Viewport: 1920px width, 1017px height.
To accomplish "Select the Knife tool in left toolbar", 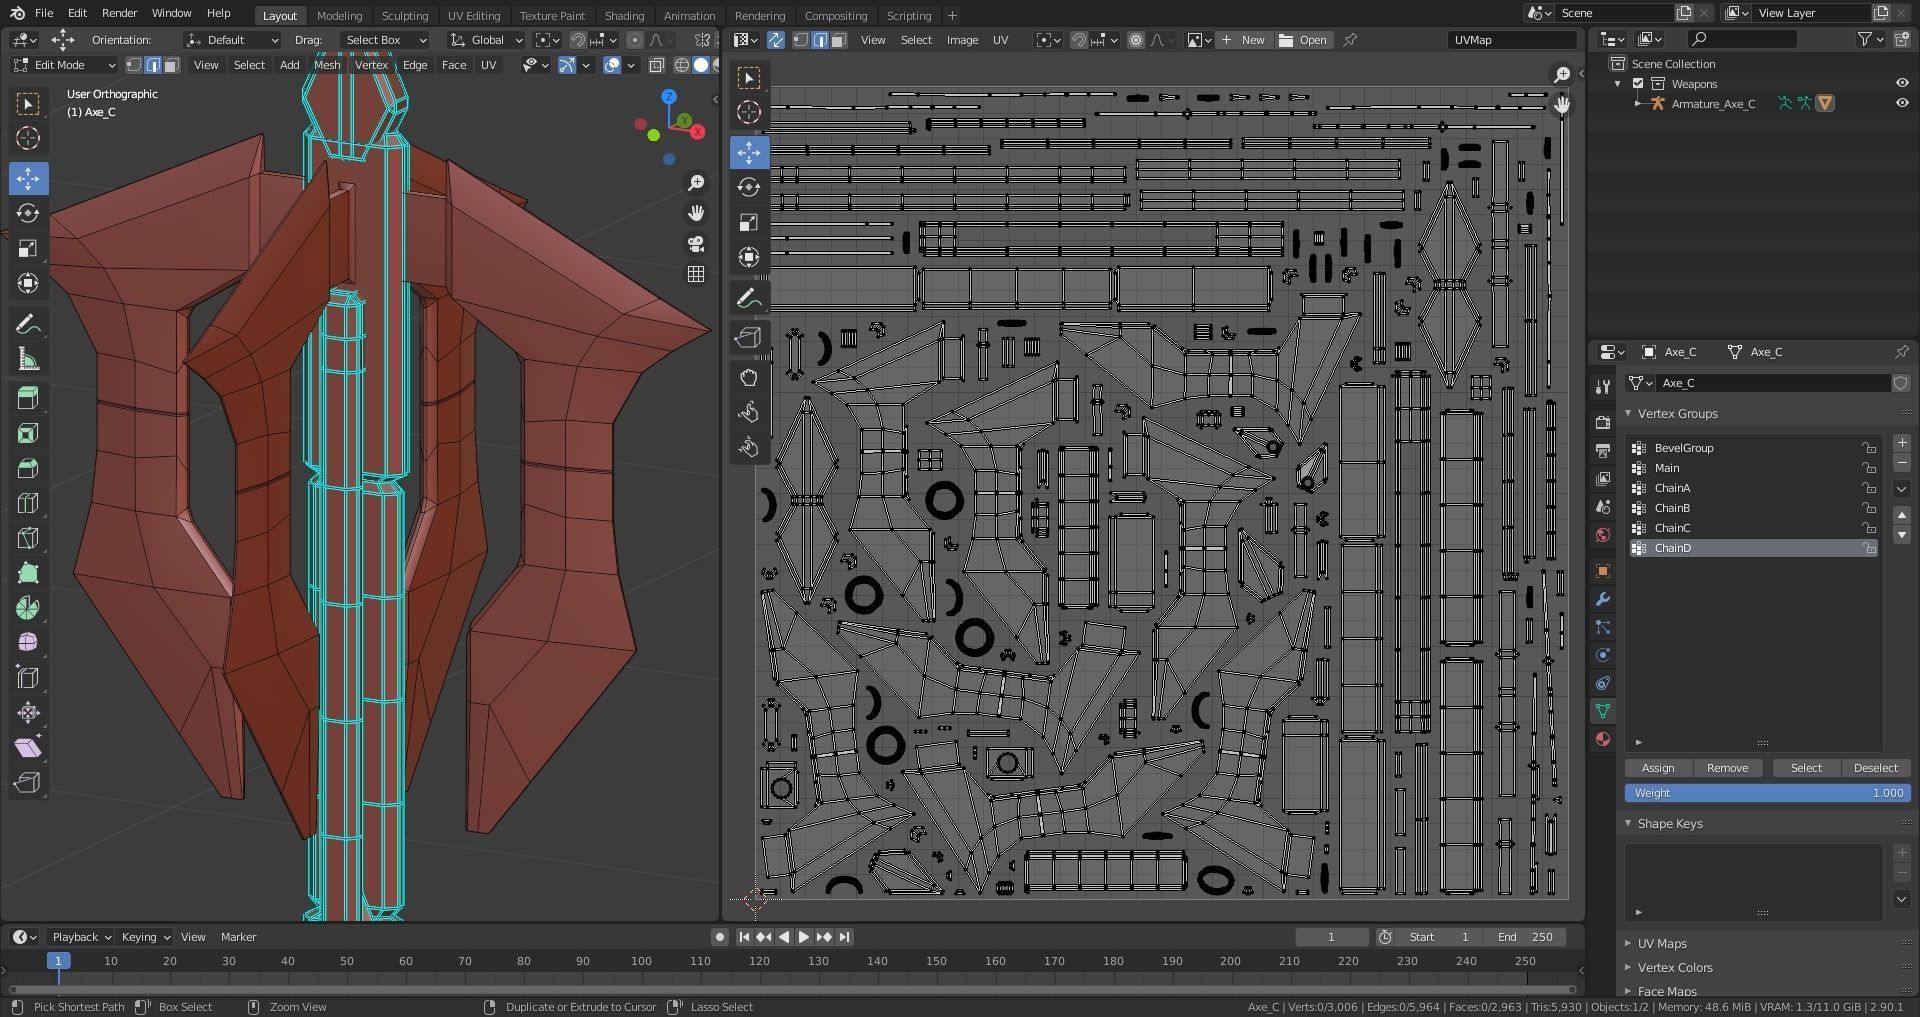I will [x=28, y=538].
